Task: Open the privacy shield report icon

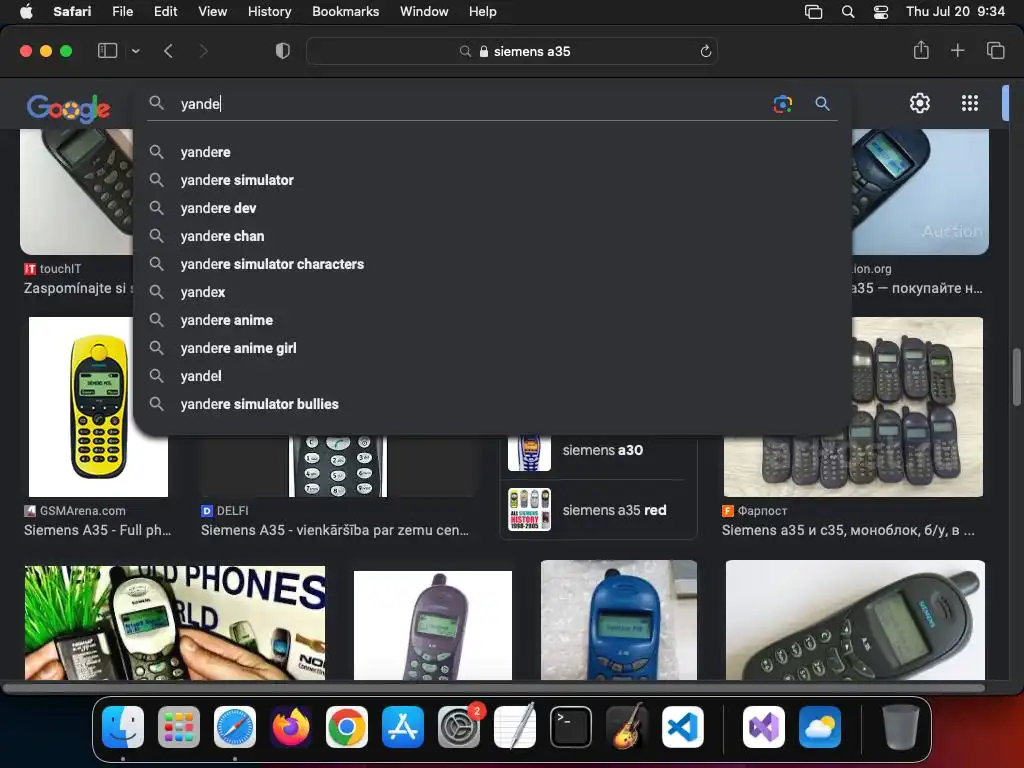Action: [x=283, y=51]
